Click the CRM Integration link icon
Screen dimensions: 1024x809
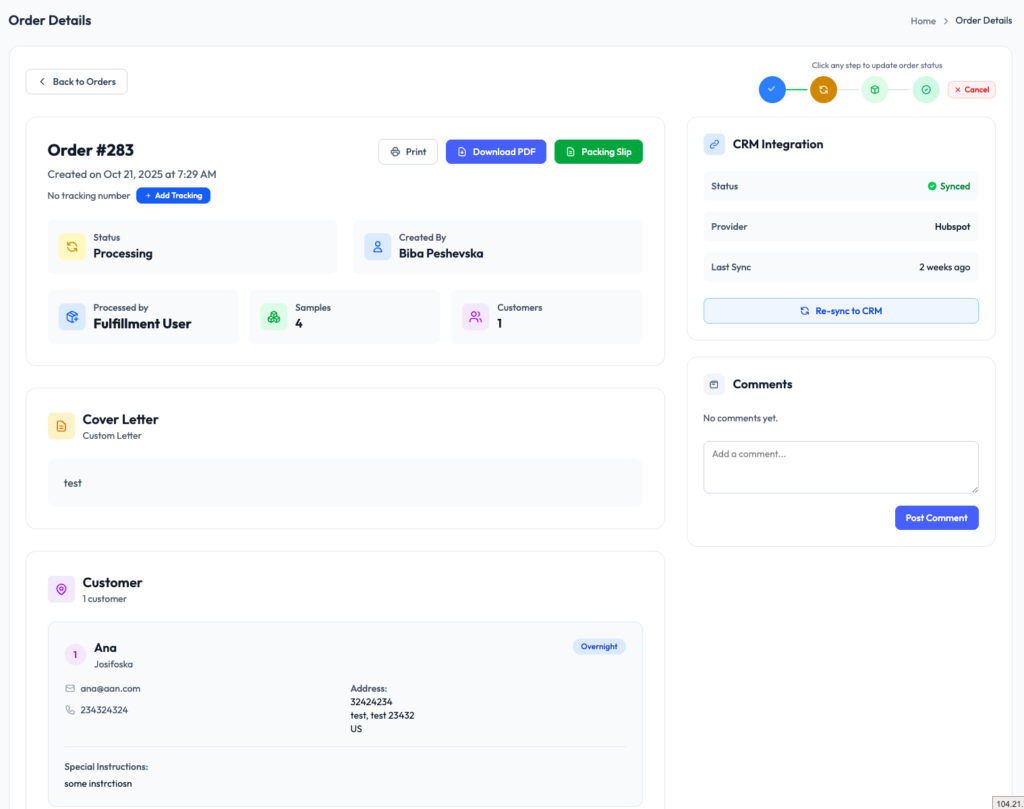pos(714,145)
